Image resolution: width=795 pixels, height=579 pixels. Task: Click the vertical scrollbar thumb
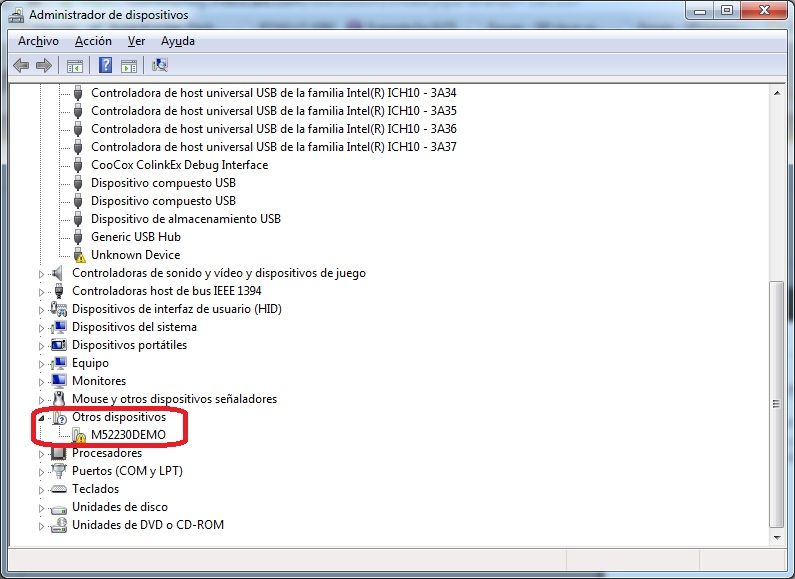777,404
